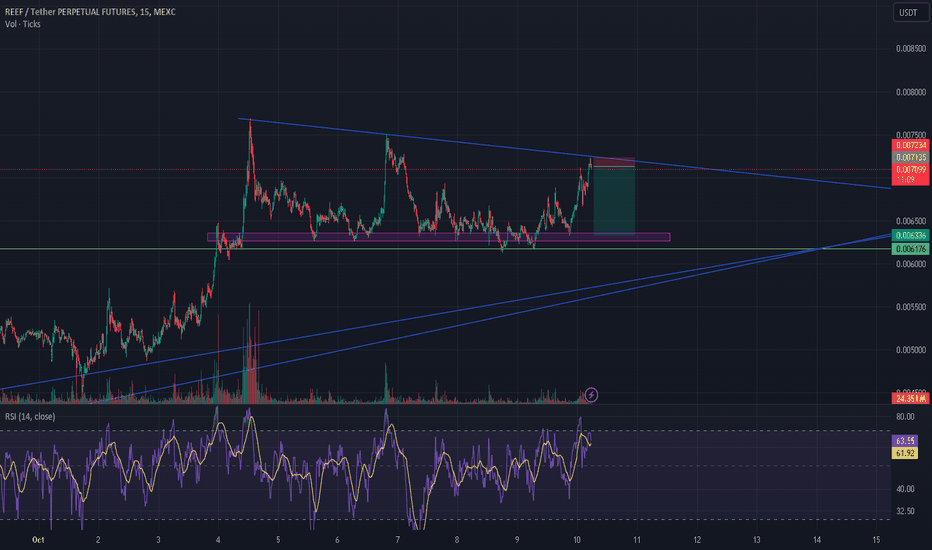Click the 24.351M volume value label
The height and width of the screenshot is (550, 932).
point(911,398)
